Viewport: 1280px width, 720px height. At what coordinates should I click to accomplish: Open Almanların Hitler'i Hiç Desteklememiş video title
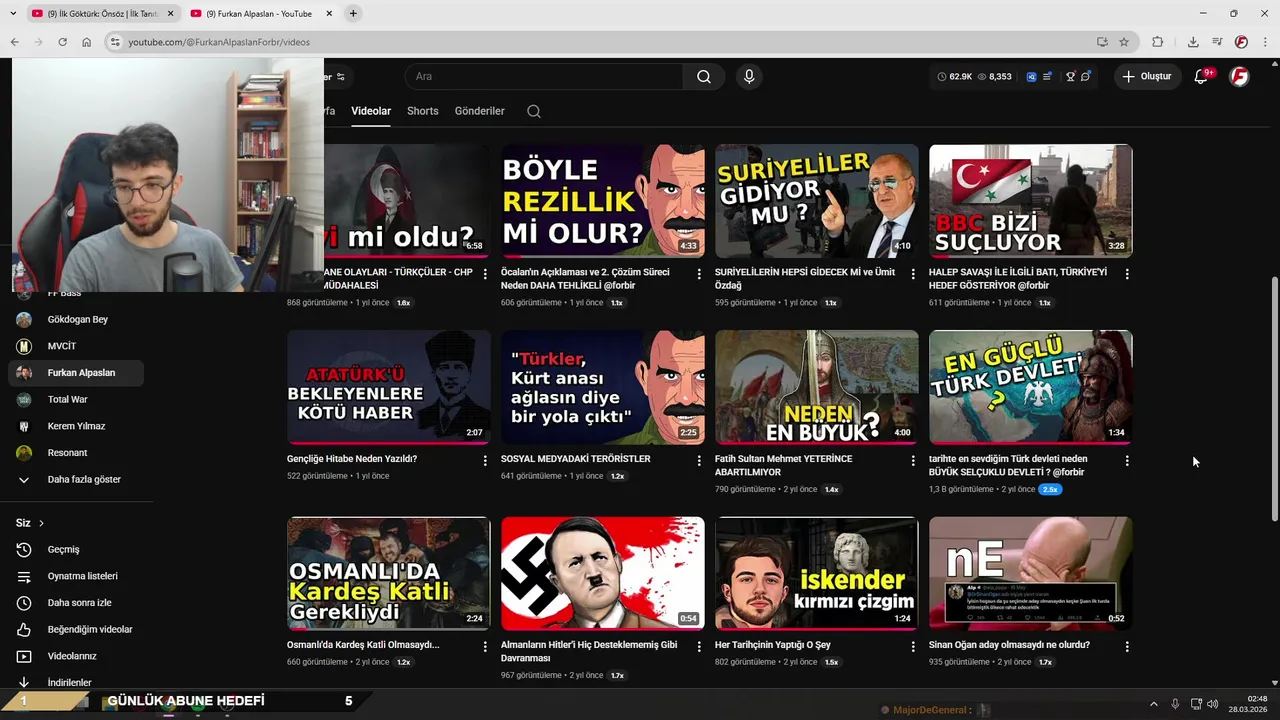pyautogui.click(x=589, y=652)
